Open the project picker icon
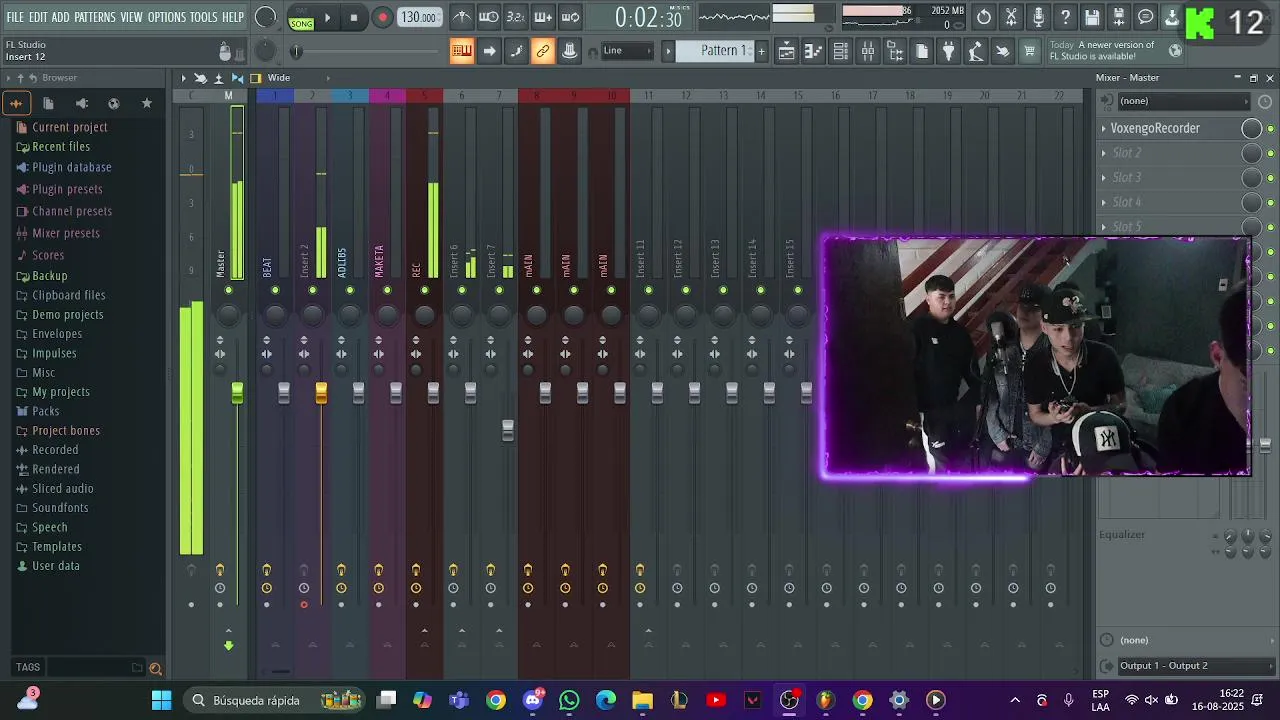Viewport: 1280px width, 720px height. click(922, 52)
